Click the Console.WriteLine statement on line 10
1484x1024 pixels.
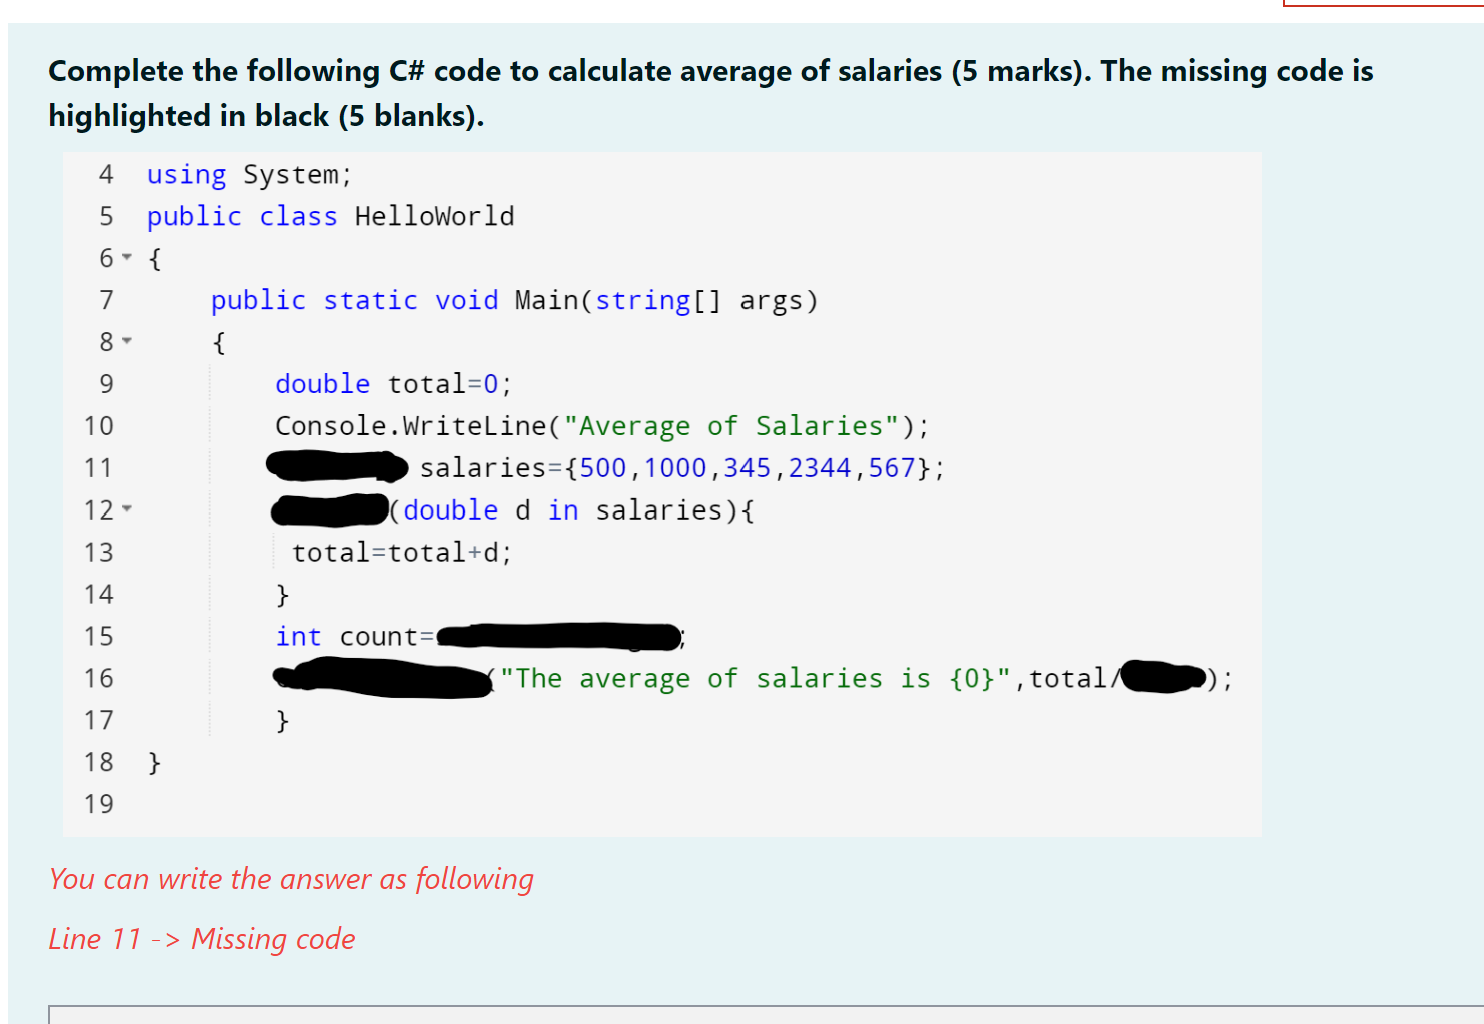click(x=600, y=425)
